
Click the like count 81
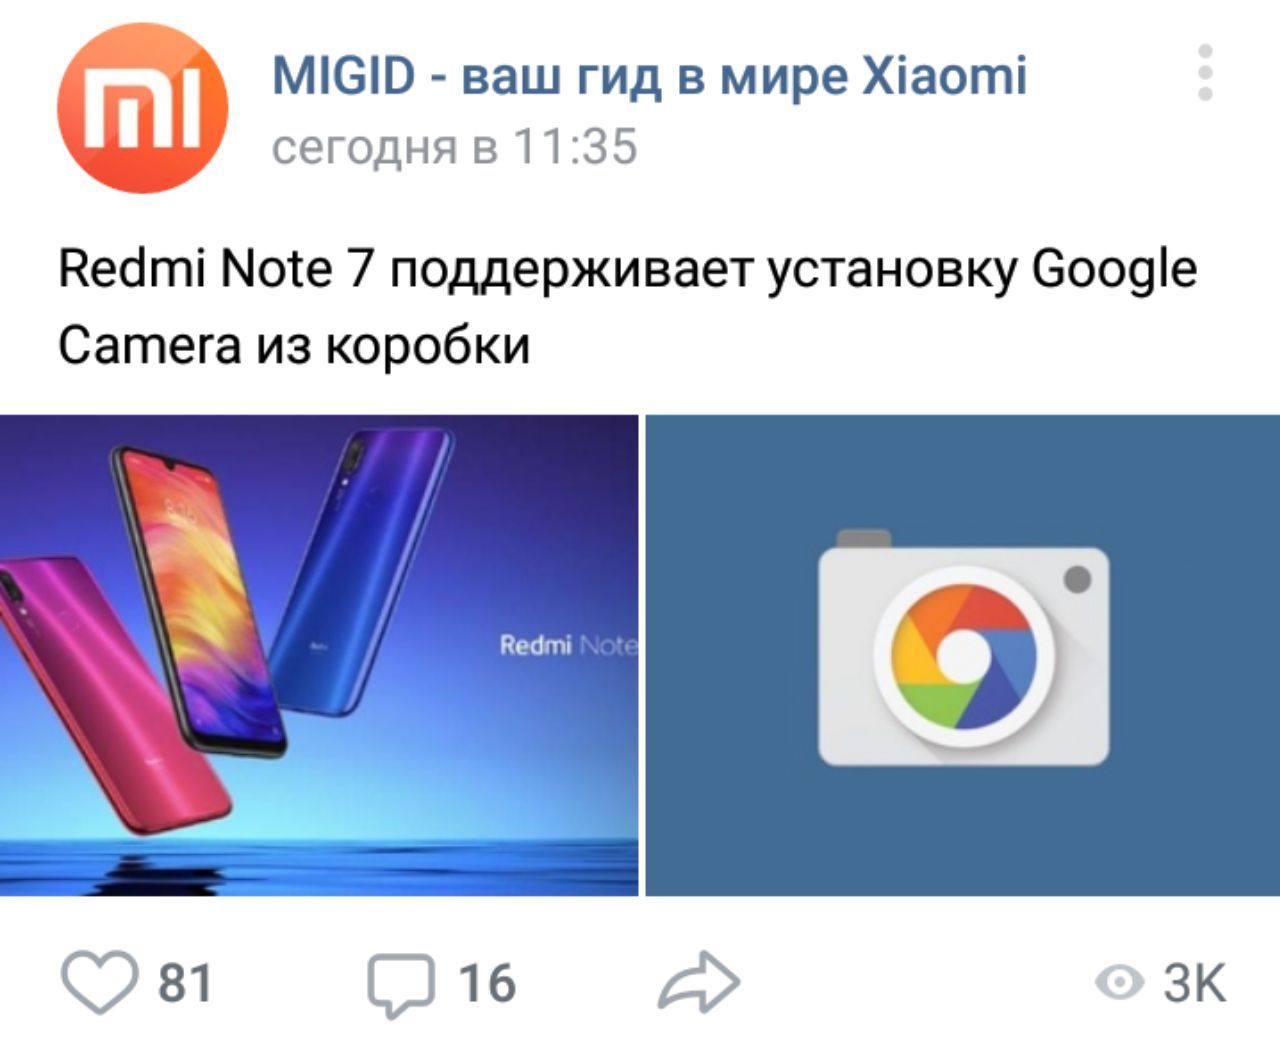coord(185,983)
